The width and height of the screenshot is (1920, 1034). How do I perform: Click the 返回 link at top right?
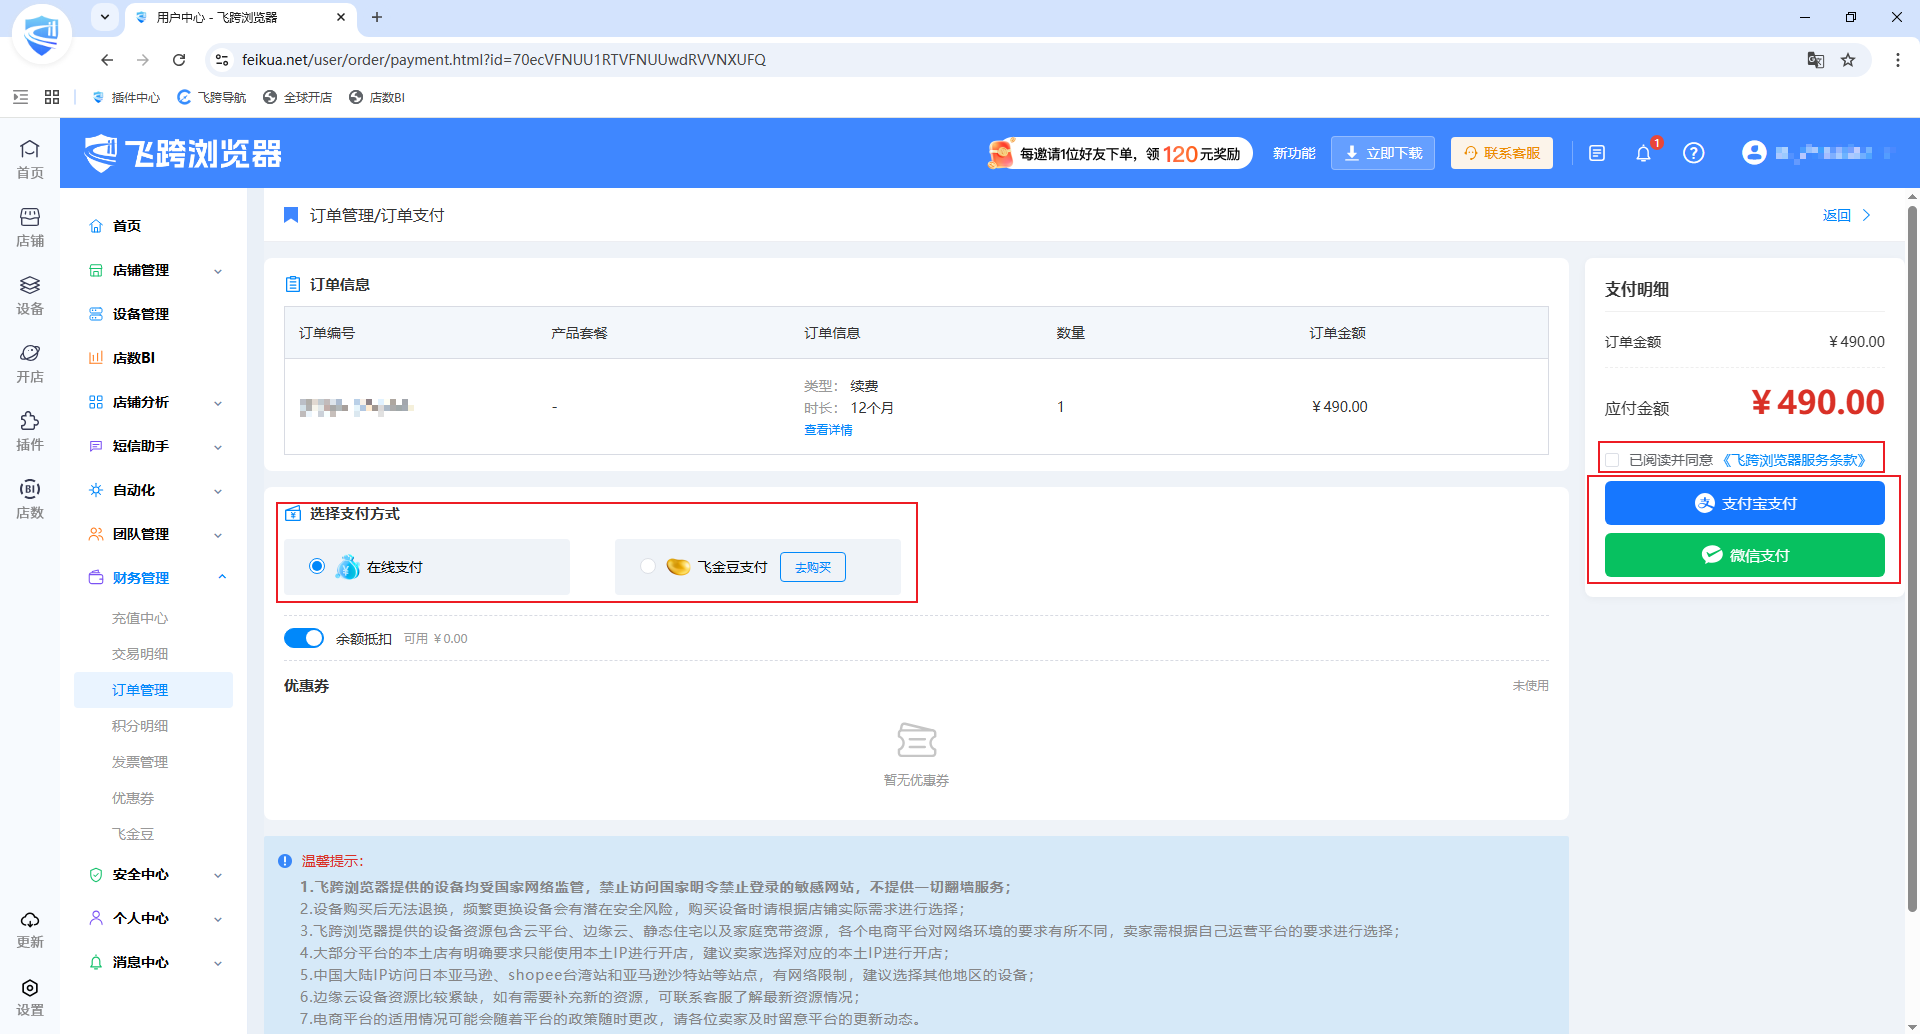(1846, 215)
